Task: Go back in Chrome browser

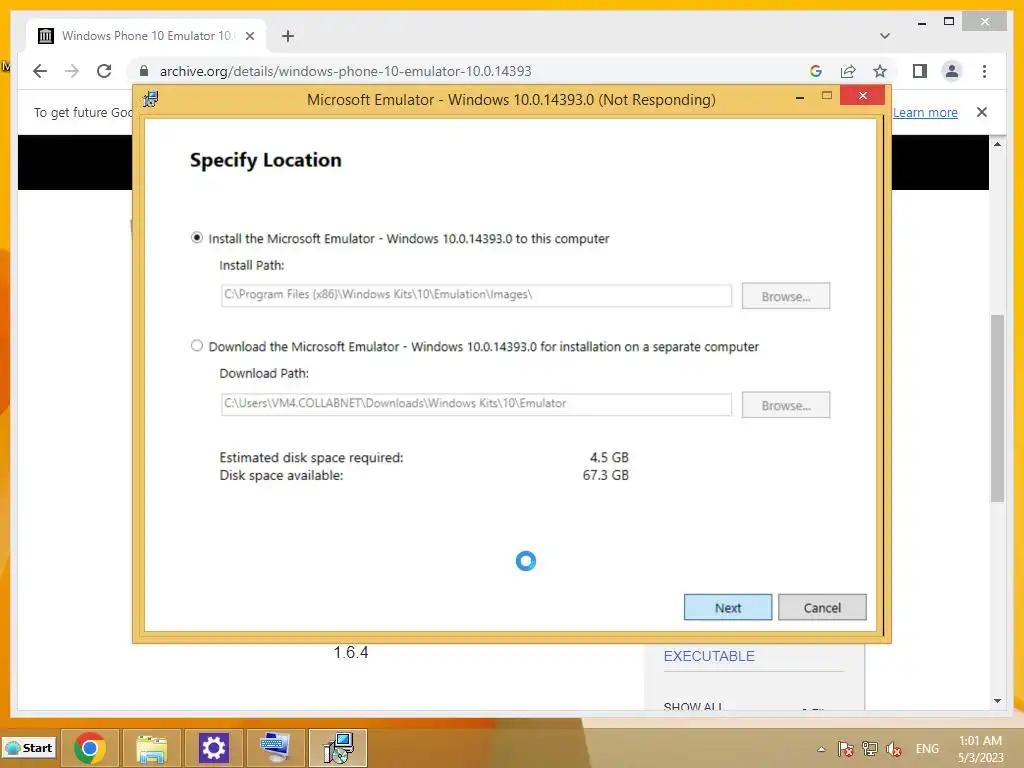Action: [40, 71]
